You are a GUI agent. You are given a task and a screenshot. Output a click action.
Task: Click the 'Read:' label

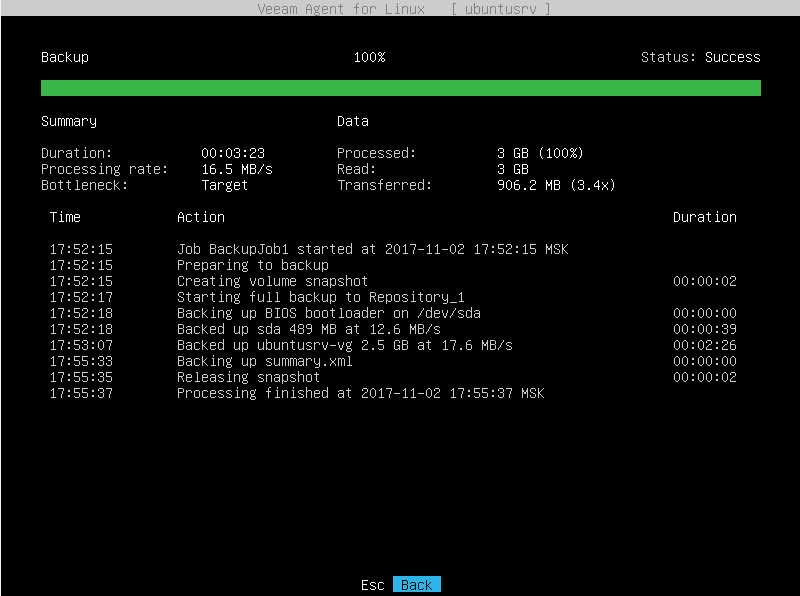(356, 169)
